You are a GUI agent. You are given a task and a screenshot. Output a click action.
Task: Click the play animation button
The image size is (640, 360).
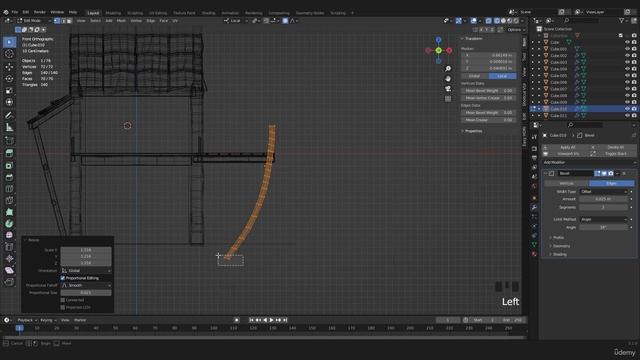(271, 320)
